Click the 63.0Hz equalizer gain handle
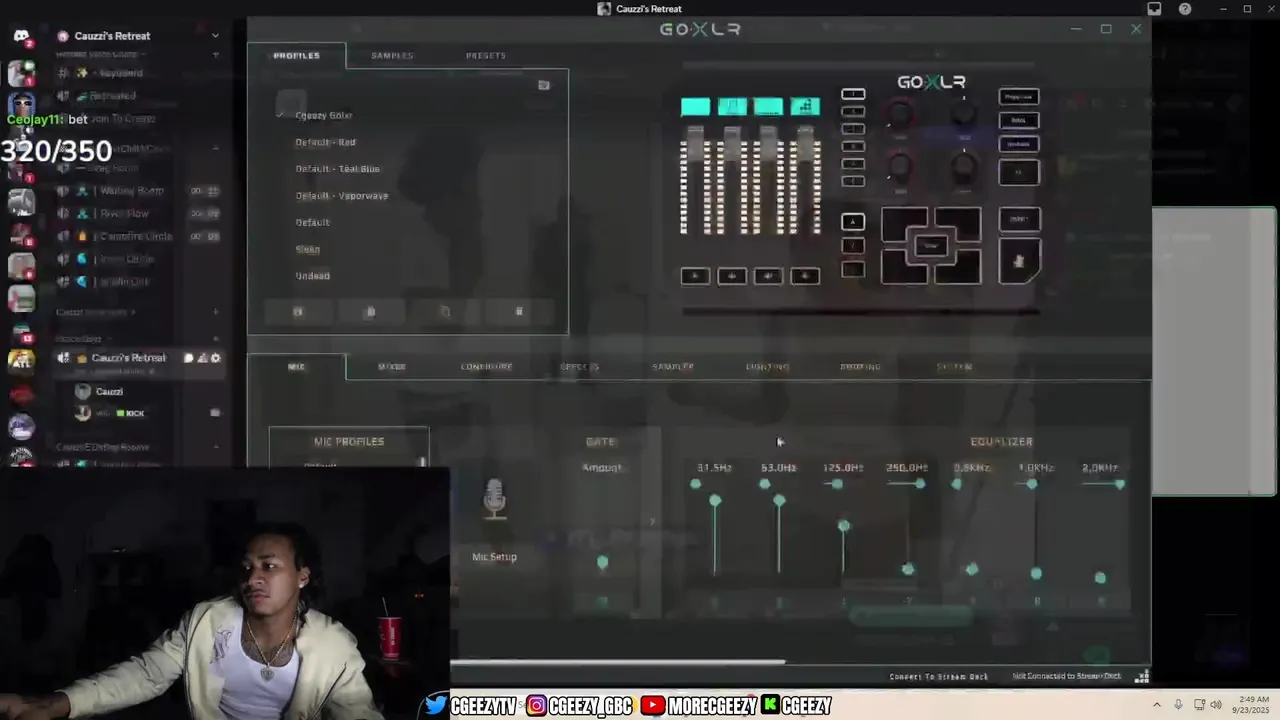Image resolution: width=1280 pixels, height=720 pixels. click(x=779, y=500)
